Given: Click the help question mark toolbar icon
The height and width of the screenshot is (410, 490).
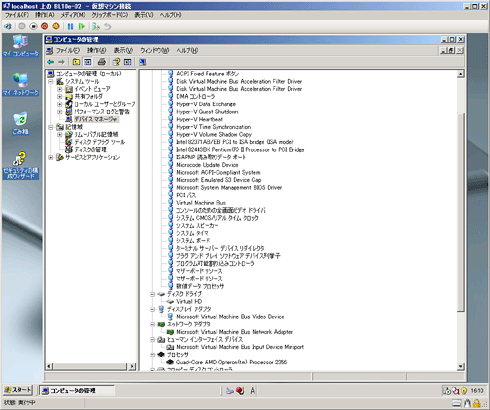Looking at the screenshot, I should [x=116, y=62].
